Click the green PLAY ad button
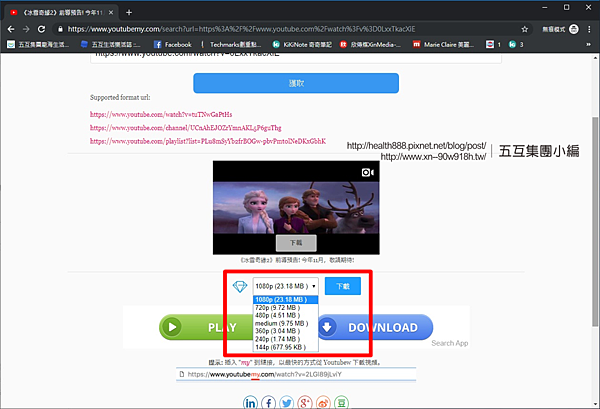This screenshot has width=600, height=409. click(206, 327)
